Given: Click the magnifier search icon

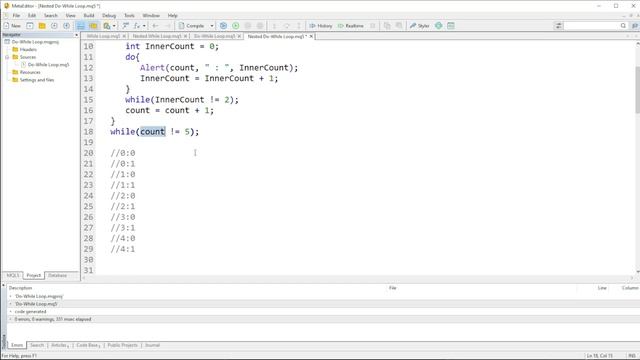Looking at the screenshot, I should click(x=623, y=26).
